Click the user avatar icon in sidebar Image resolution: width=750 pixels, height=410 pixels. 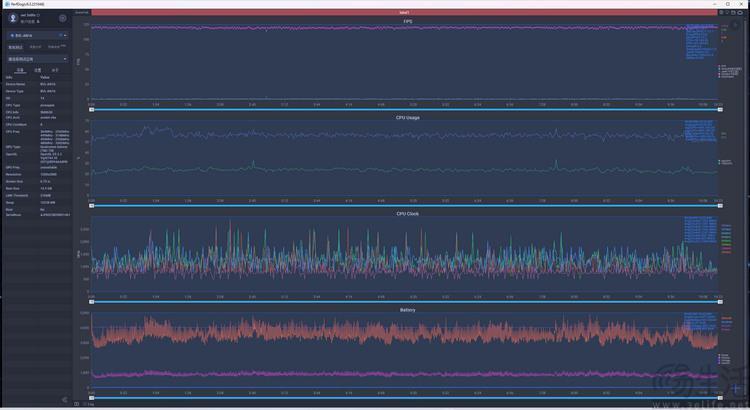(12, 18)
